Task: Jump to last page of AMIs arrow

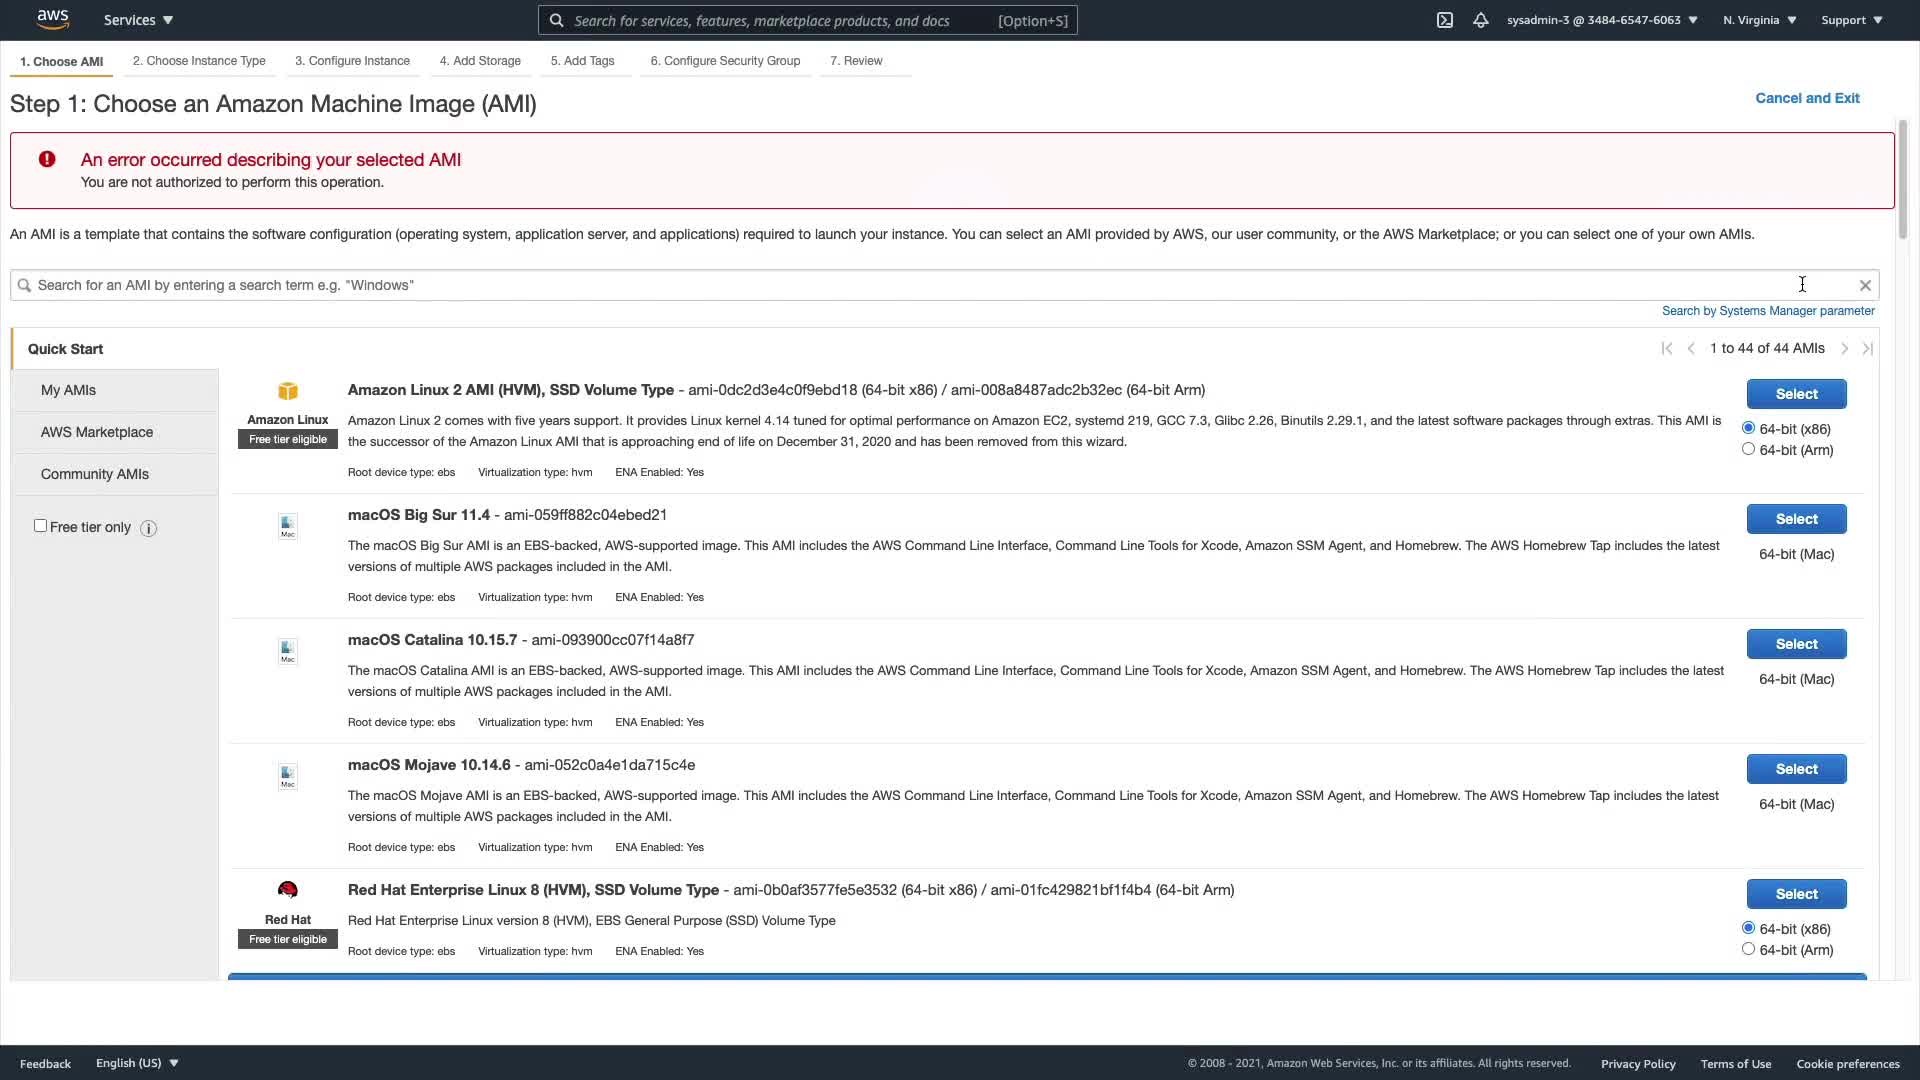Action: point(1867,349)
